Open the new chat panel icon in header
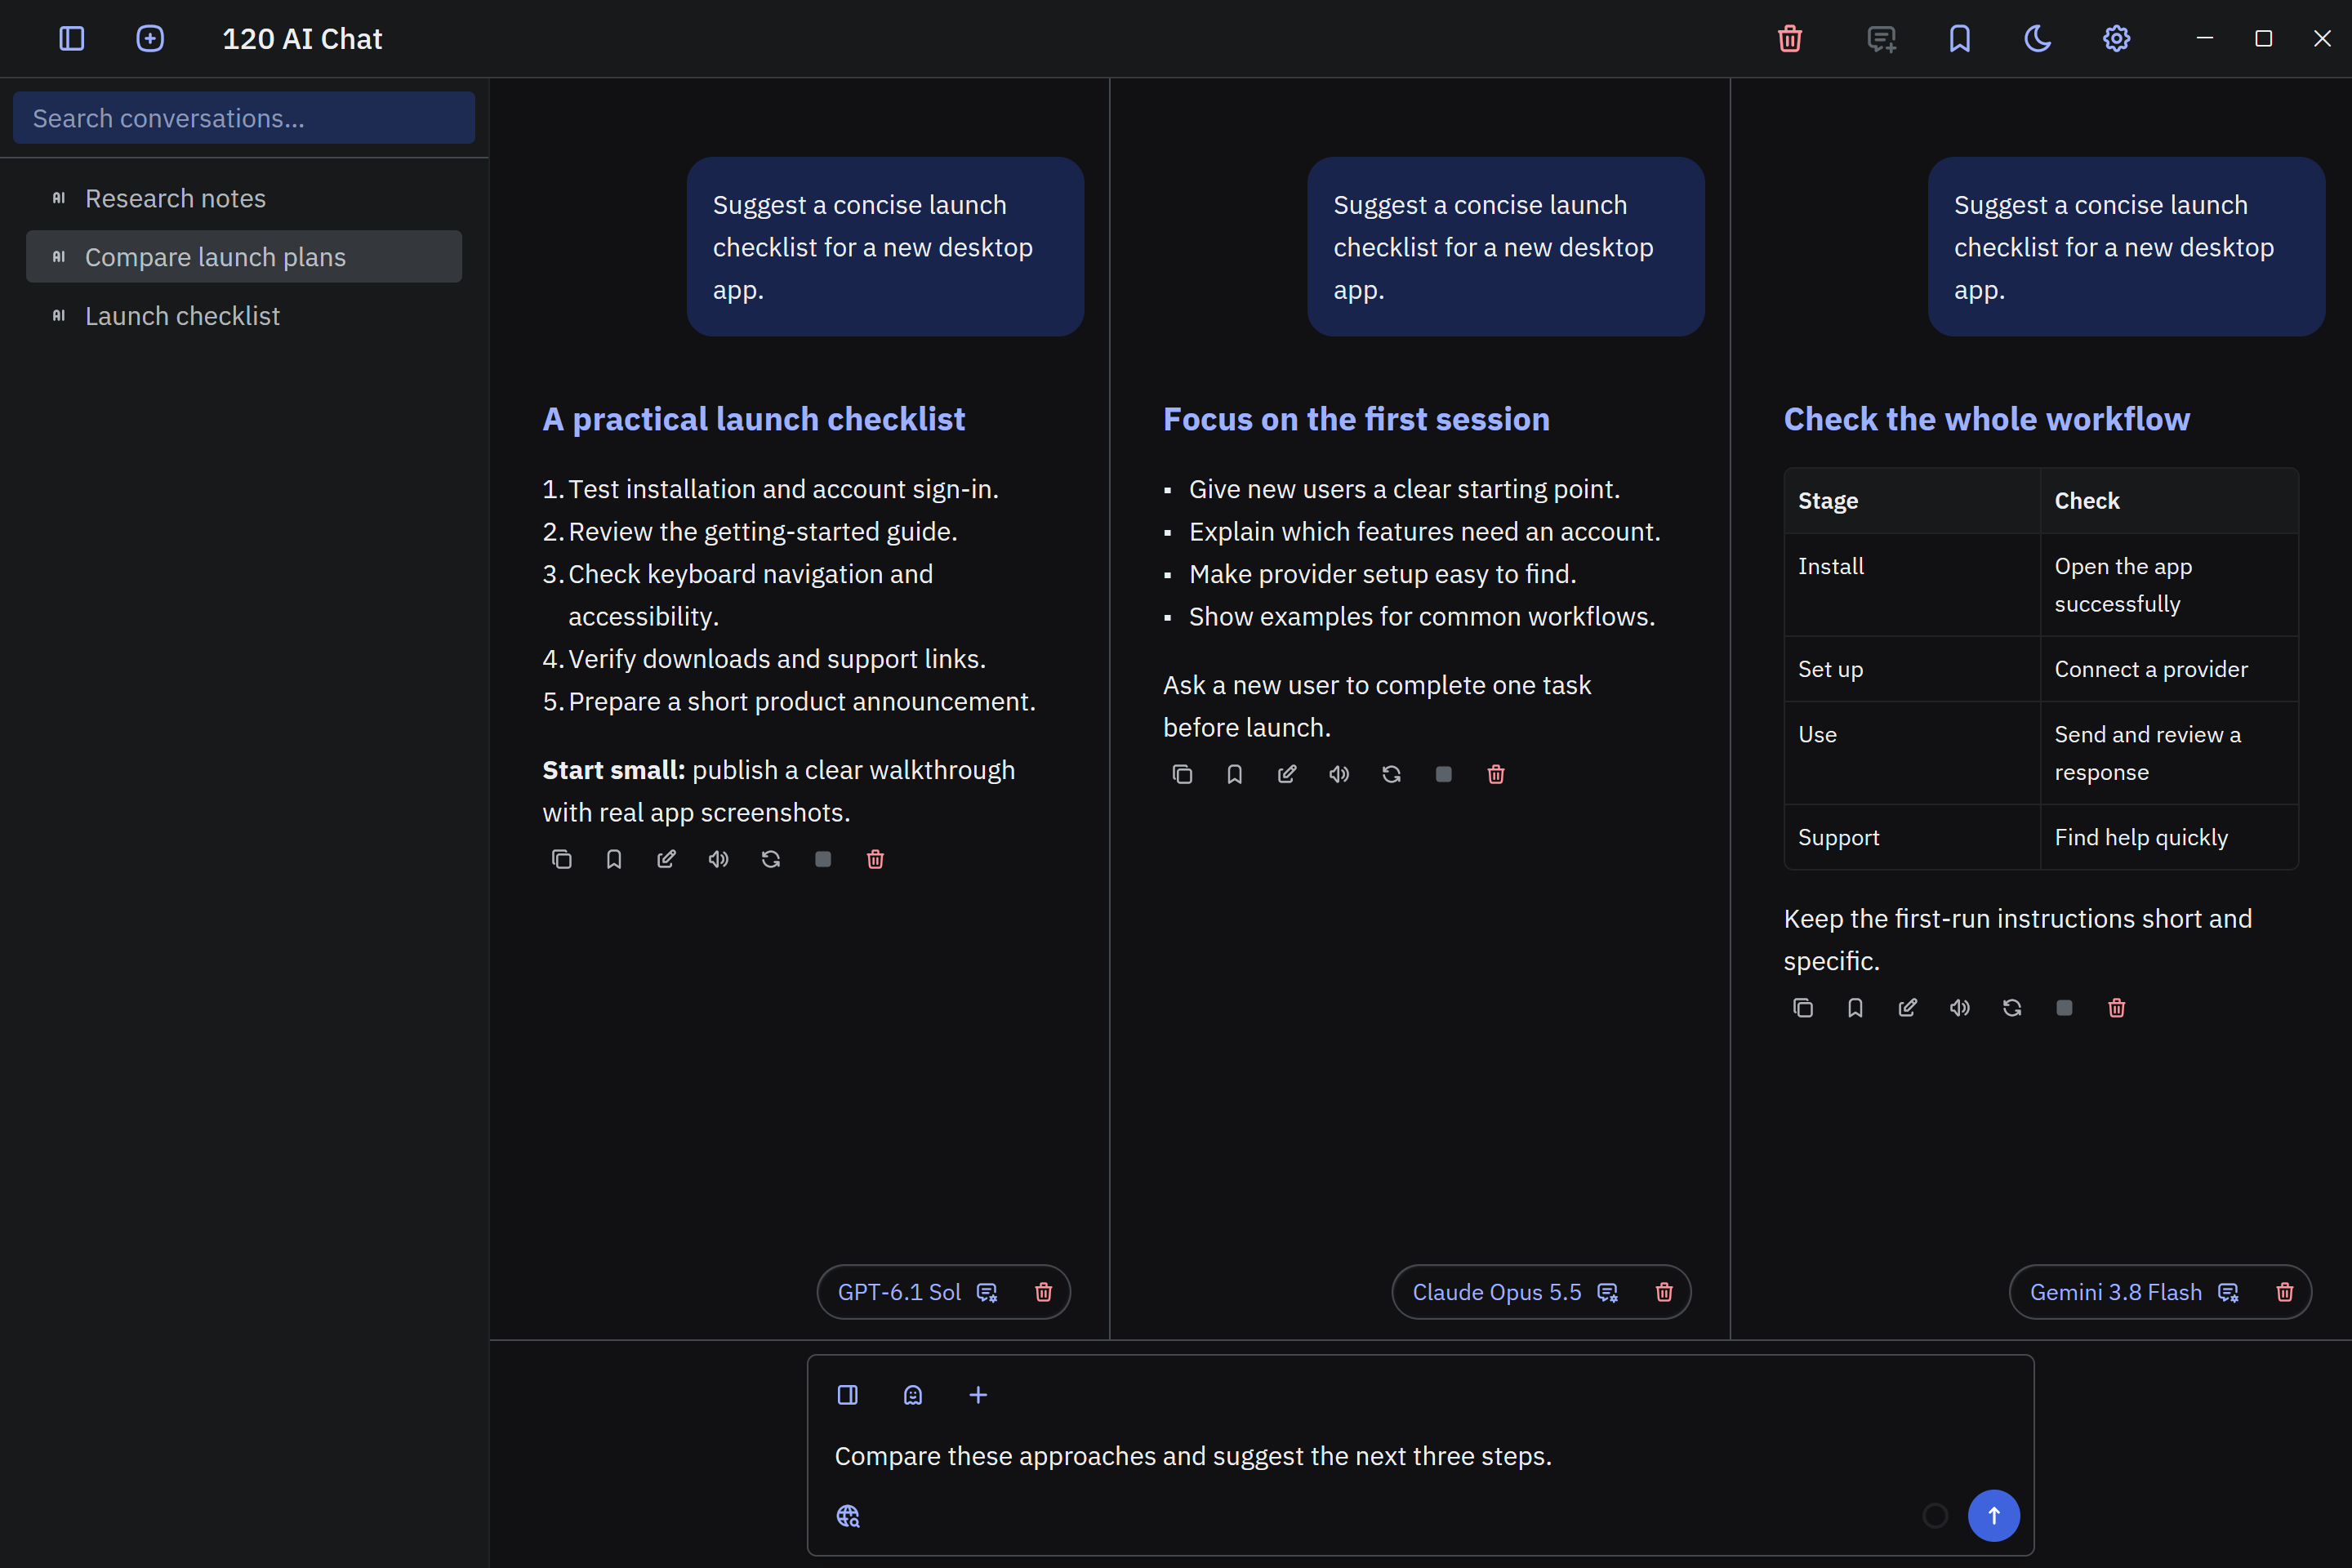This screenshot has width=2352, height=1568. (1881, 39)
